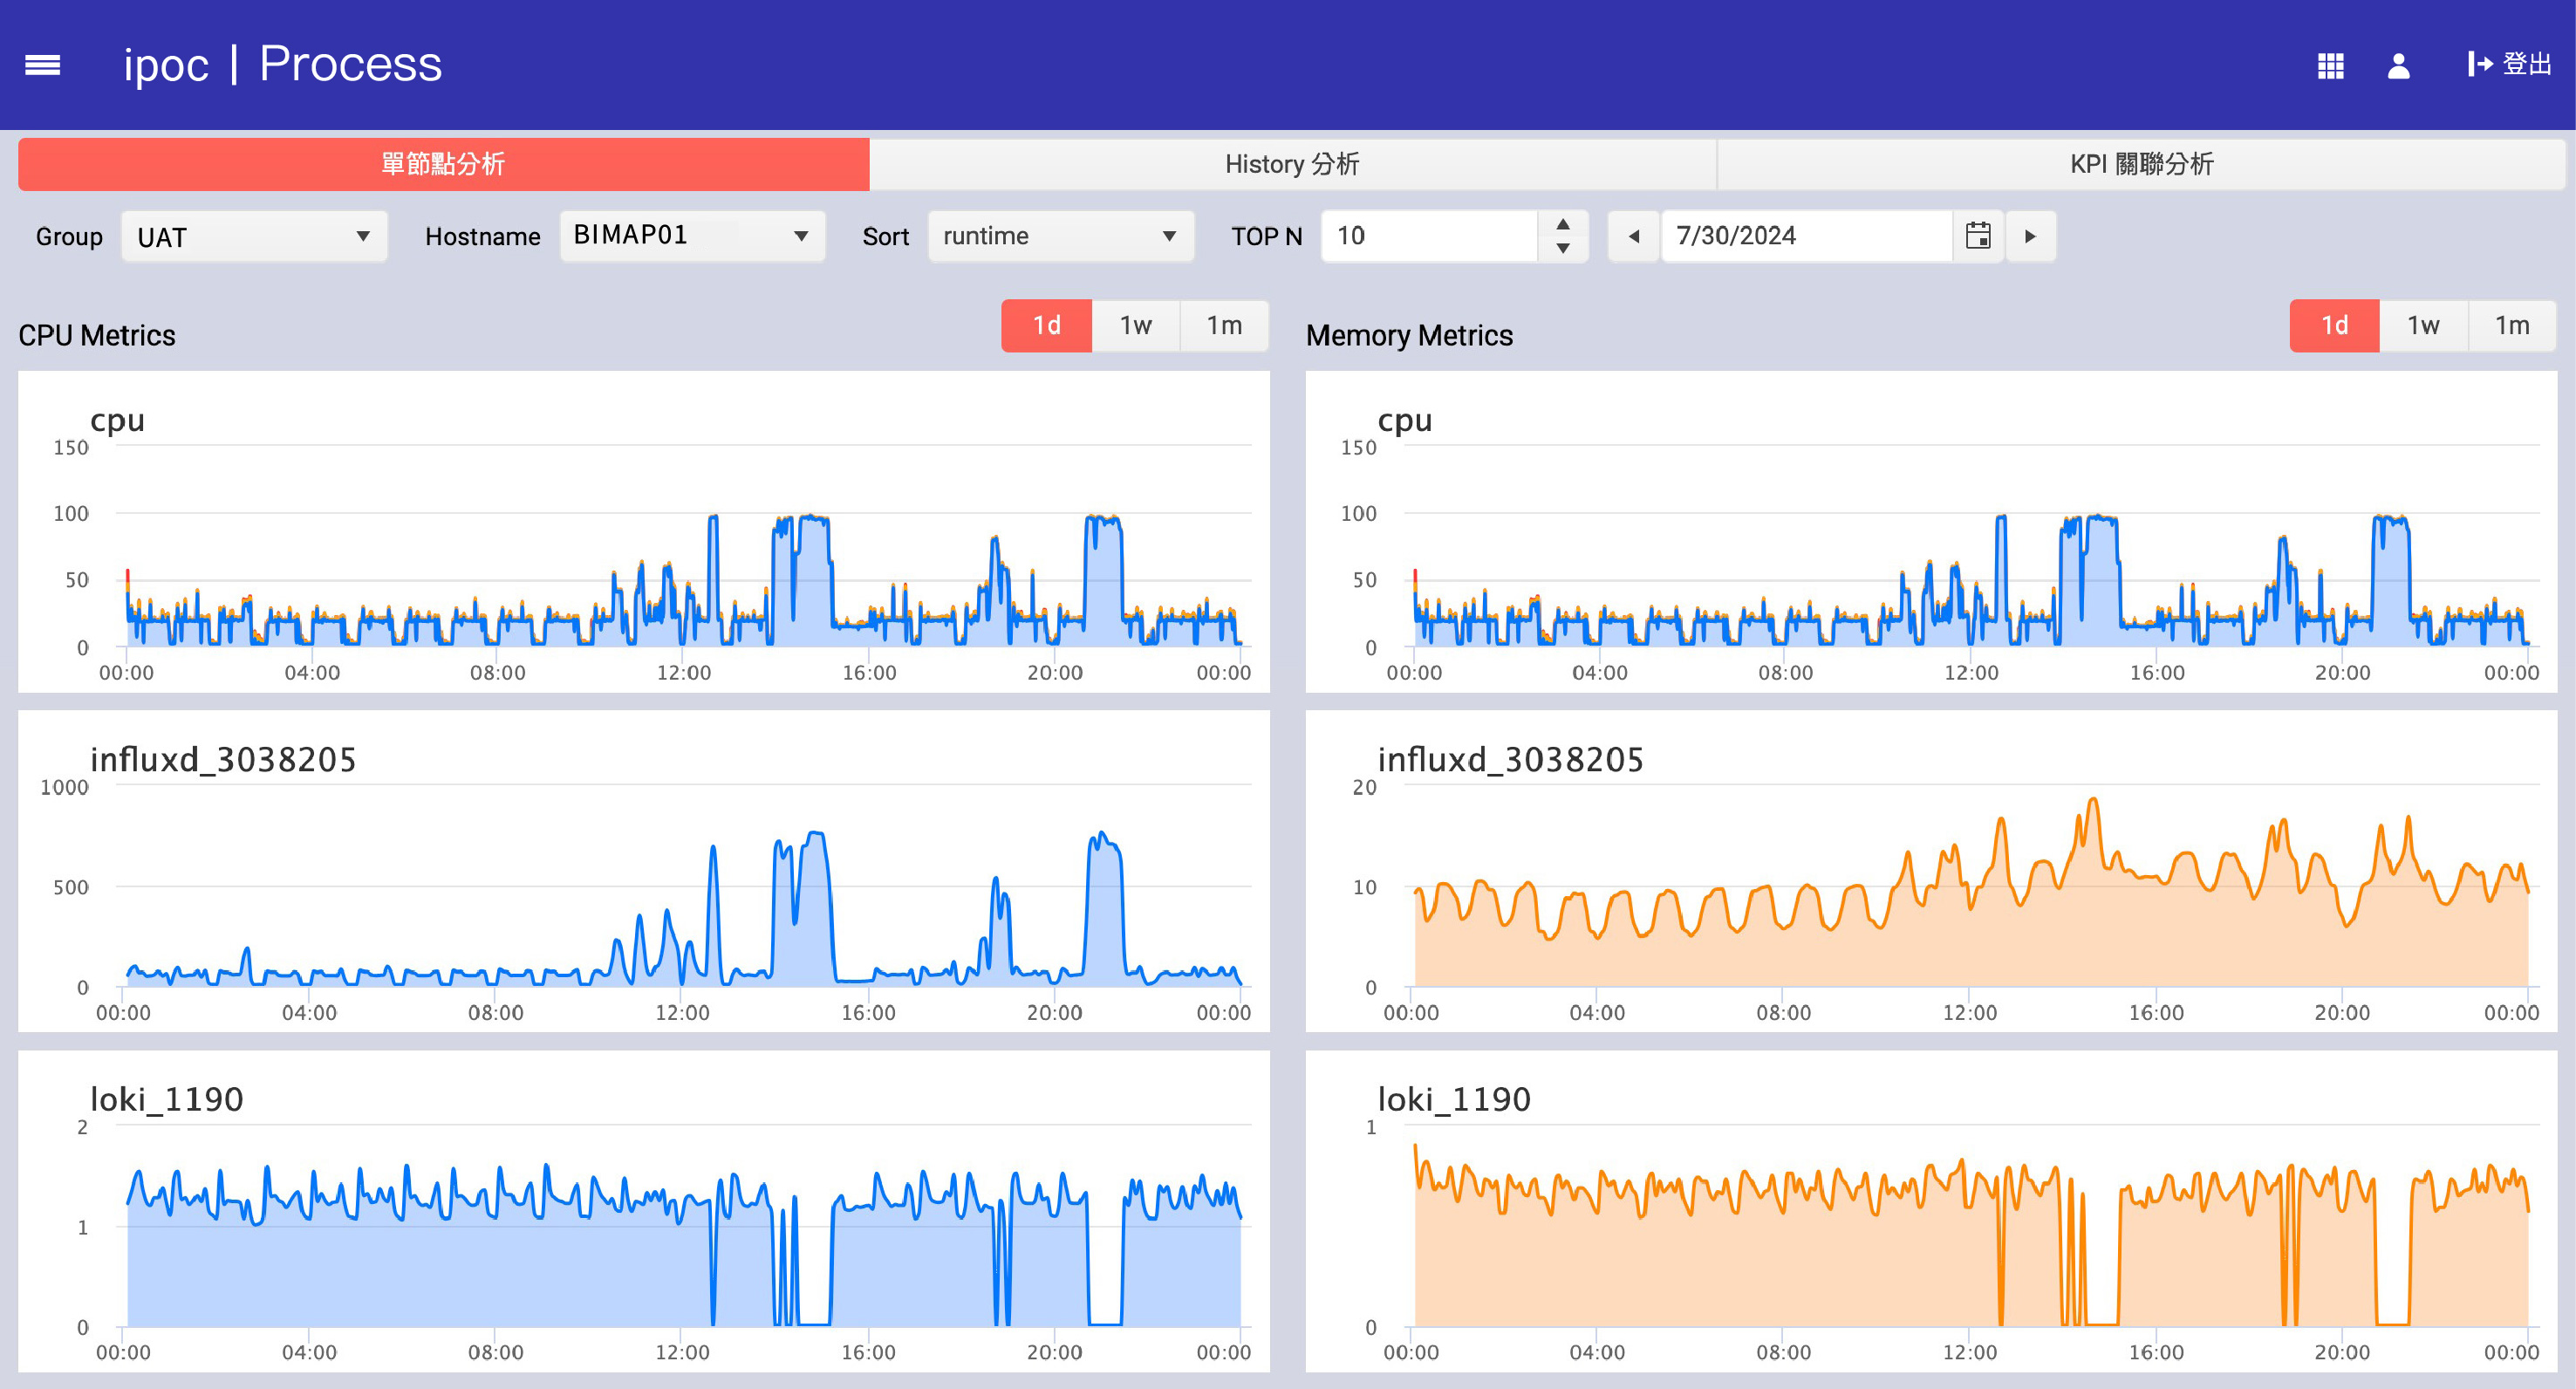2576x1389 pixels.
Task: Select 1m range for CPU Metrics
Action: pos(1224,326)
